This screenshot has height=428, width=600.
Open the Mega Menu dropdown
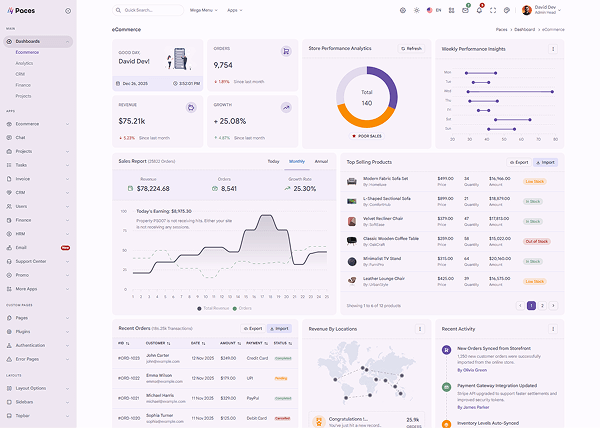click(x=203, y=10)
